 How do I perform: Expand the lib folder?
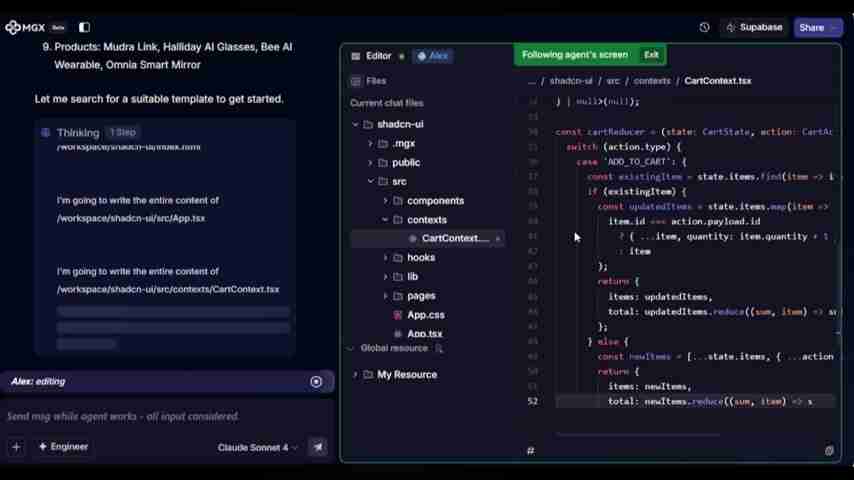click(x=386, y=277)
